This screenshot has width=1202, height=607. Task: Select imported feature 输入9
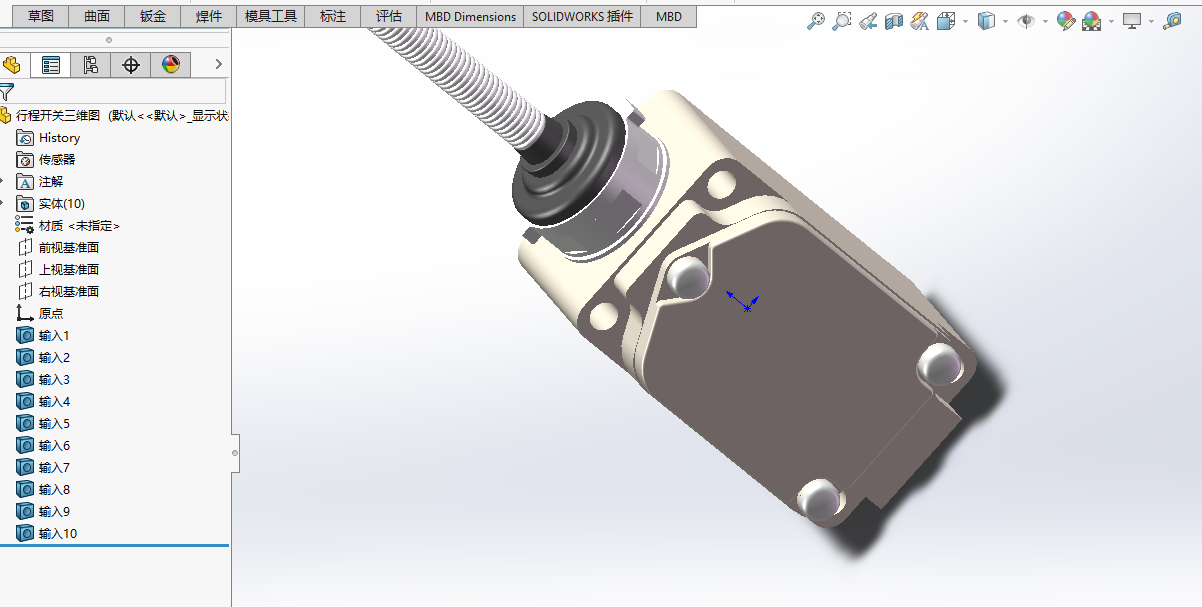click(43, 512)
